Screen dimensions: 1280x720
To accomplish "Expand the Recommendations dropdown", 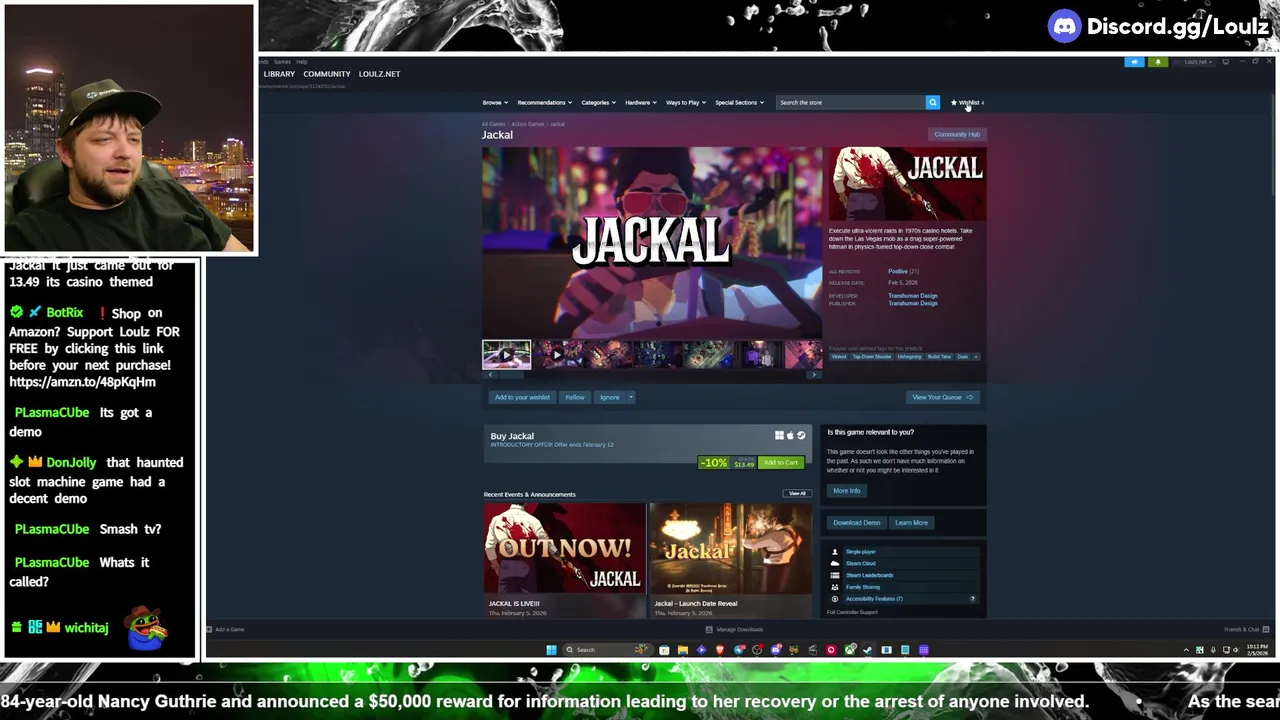I will click(x=544, y=102).
